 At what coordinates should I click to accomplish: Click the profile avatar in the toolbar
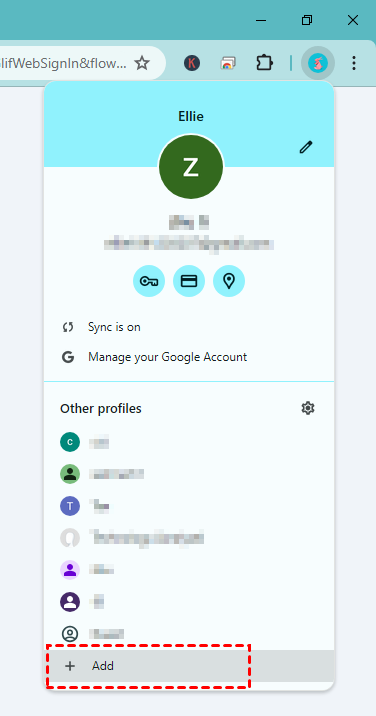point(318,63)
